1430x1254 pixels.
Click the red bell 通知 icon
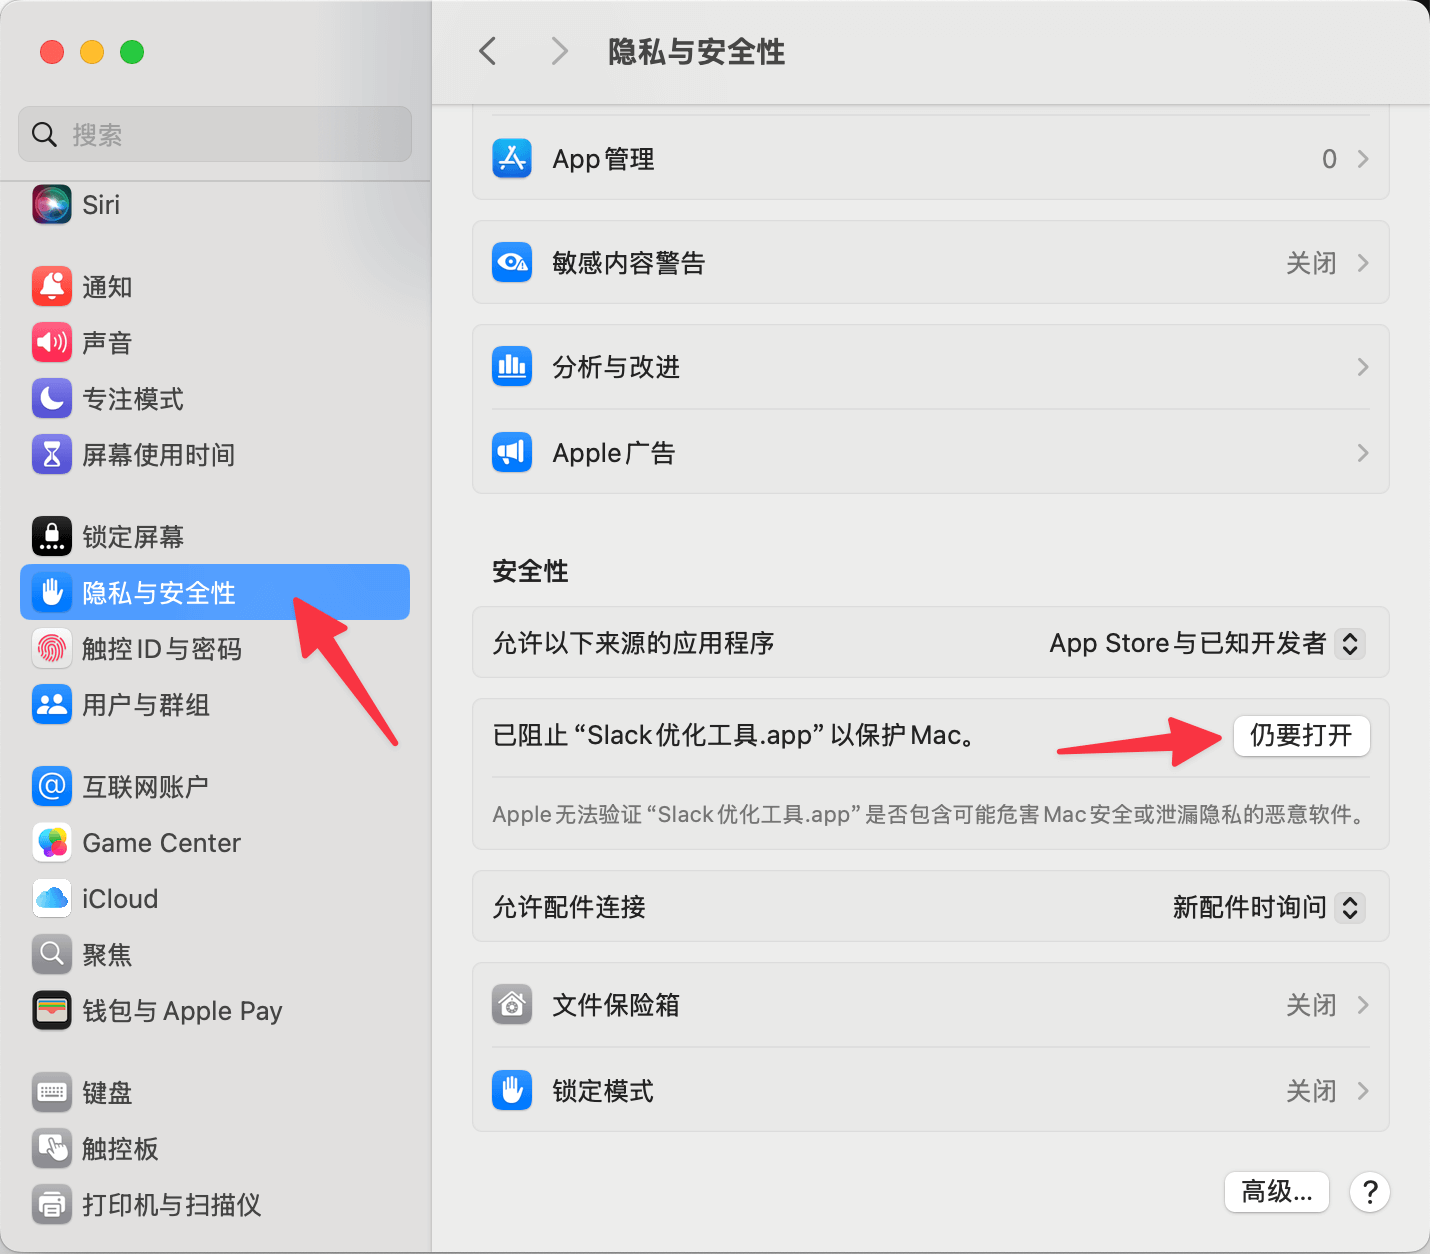pos(52,287)
